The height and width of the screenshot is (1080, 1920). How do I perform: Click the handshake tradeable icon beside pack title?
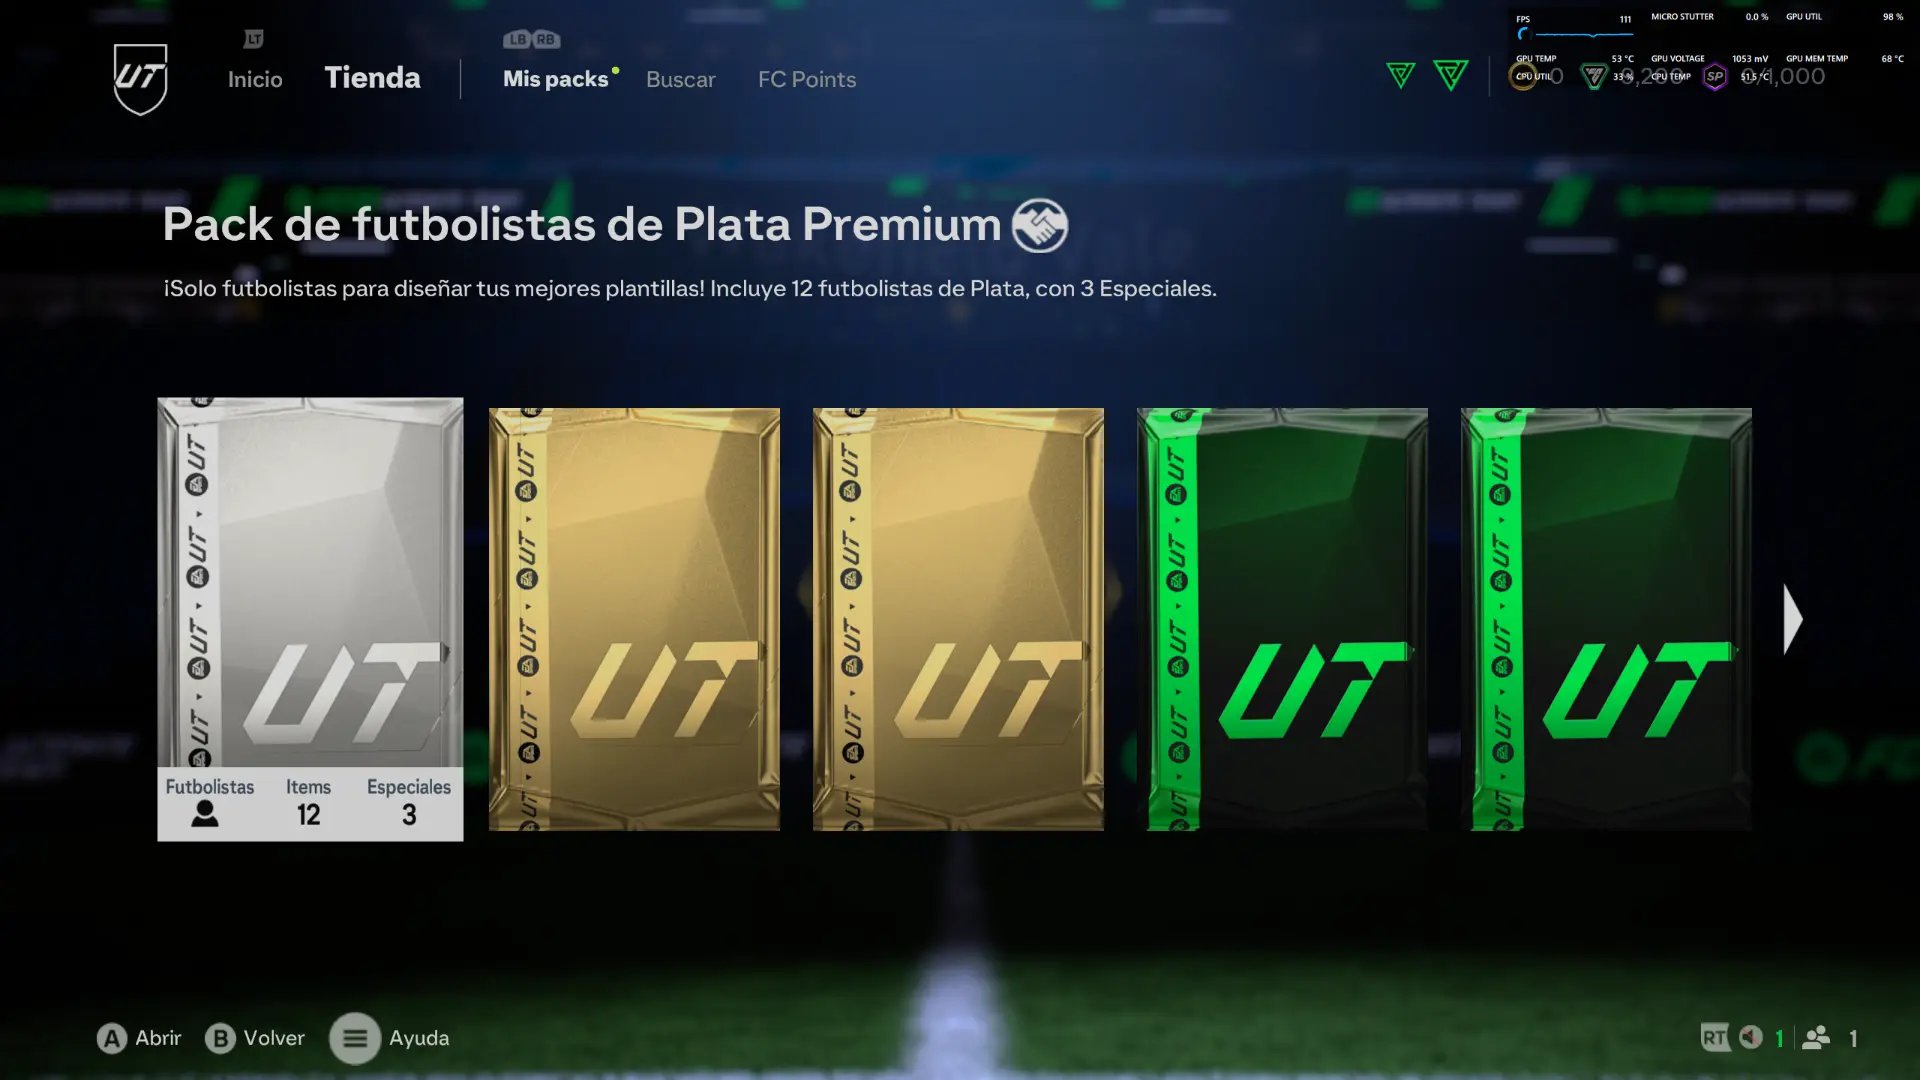click(x=1040, y=225)
